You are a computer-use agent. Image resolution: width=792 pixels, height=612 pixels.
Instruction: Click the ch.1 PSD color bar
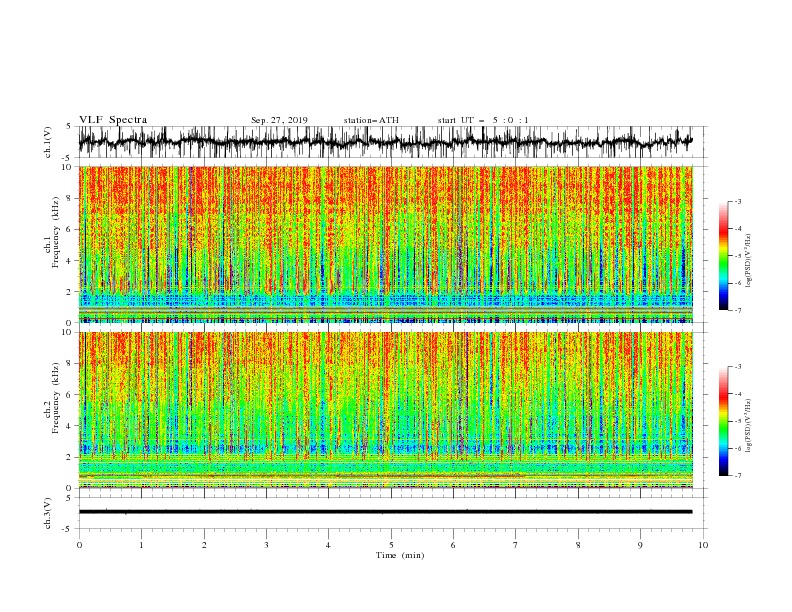724,256
